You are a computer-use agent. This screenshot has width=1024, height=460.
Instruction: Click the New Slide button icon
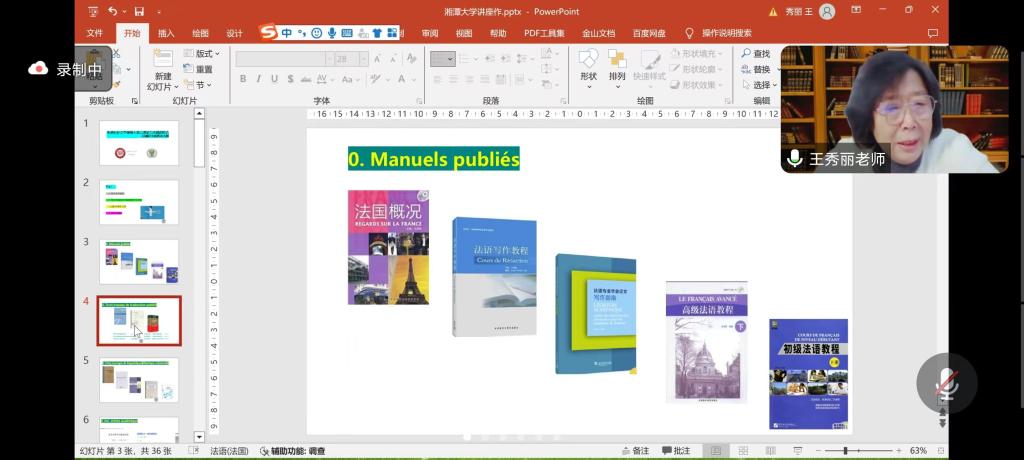point(162,60)
